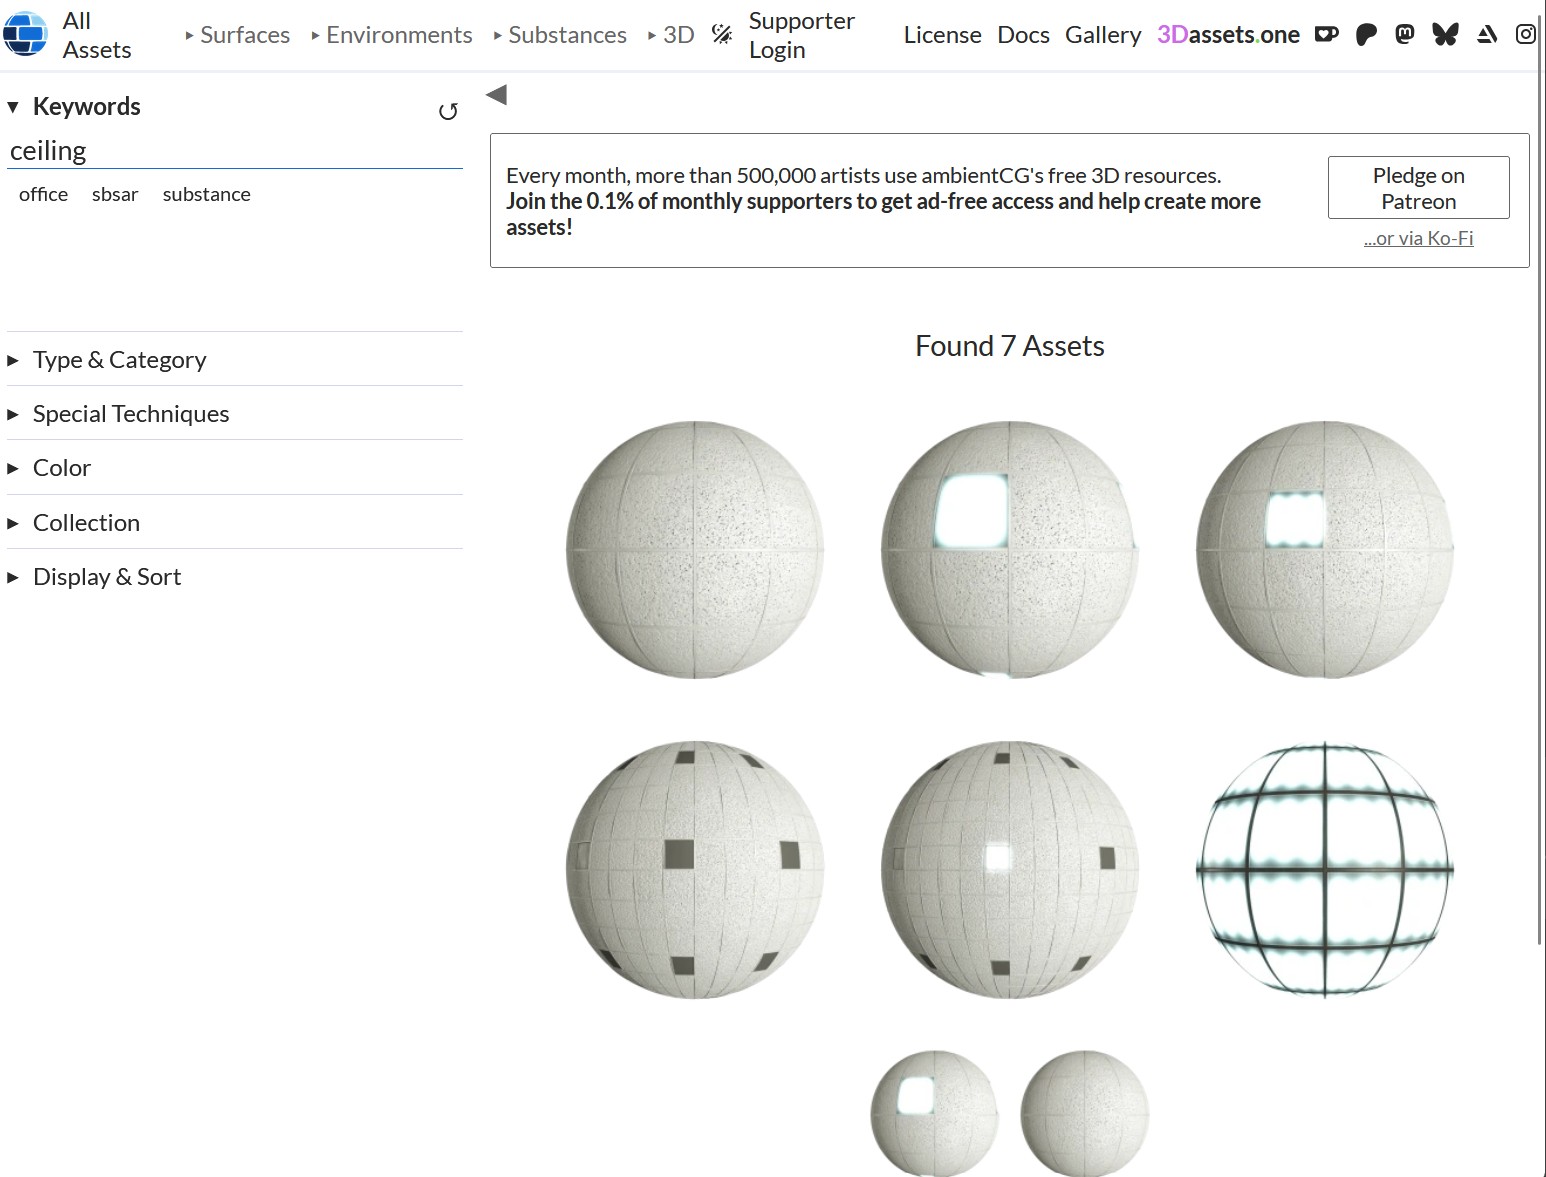The width and height of the screenshot is (1546, 1177).
Task: Open the ArtStation icon link
Action: (1487, 35)
